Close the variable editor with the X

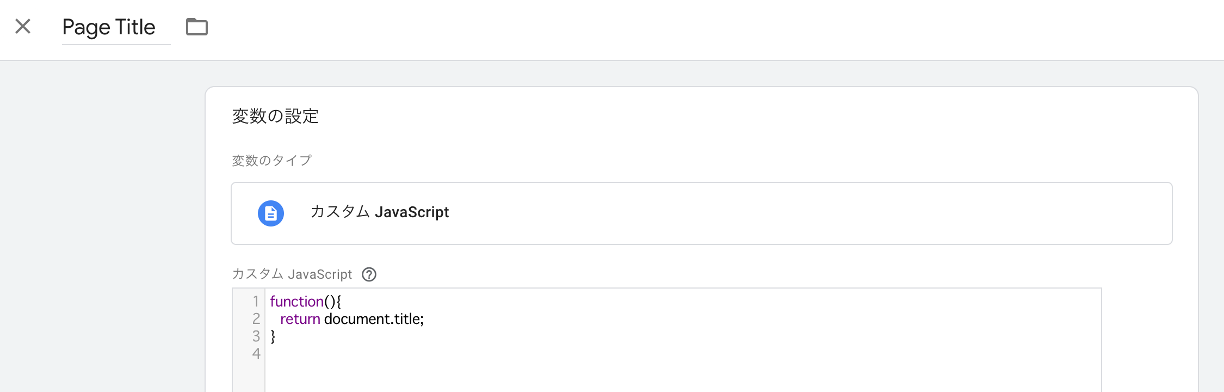(23, 27)
